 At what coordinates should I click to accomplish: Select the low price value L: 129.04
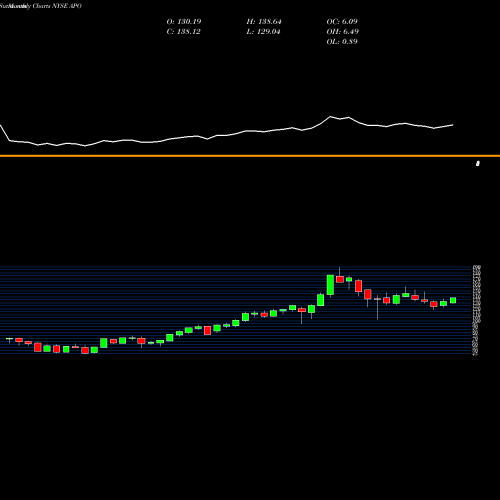click(263, 32)
